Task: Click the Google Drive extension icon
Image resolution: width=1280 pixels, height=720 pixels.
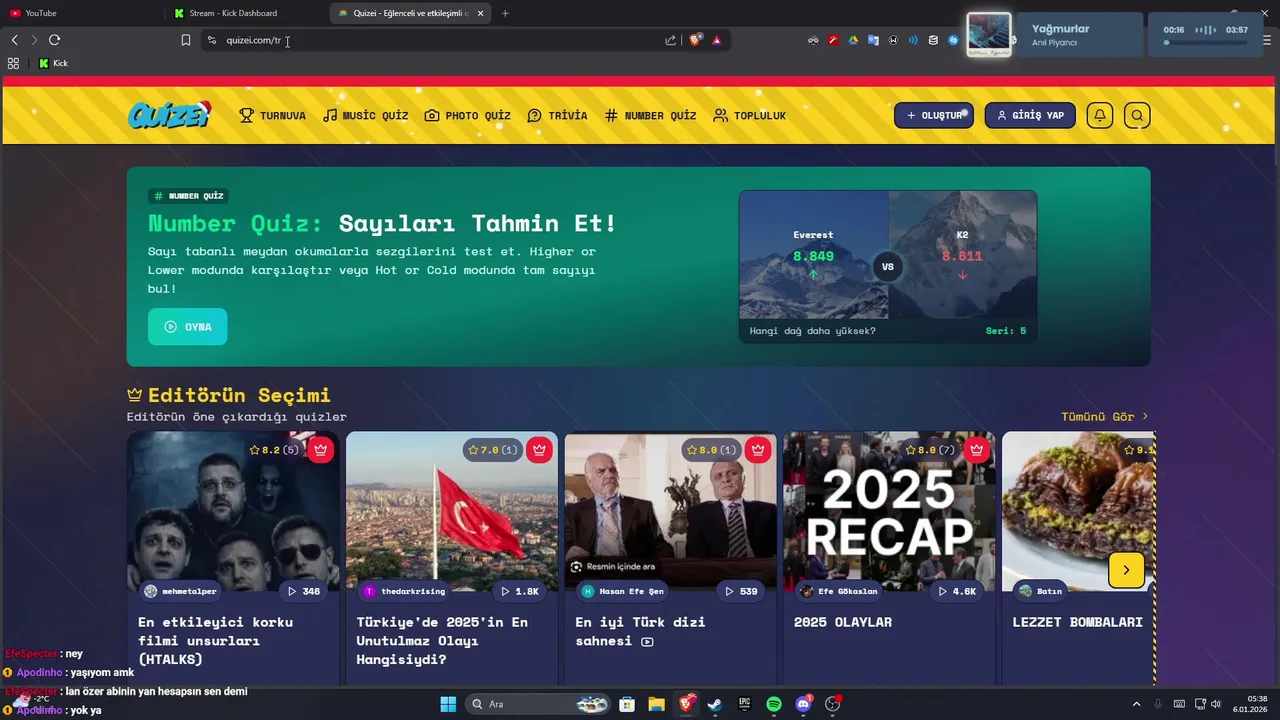Action: pyautogui.click(x=853, y=40)
